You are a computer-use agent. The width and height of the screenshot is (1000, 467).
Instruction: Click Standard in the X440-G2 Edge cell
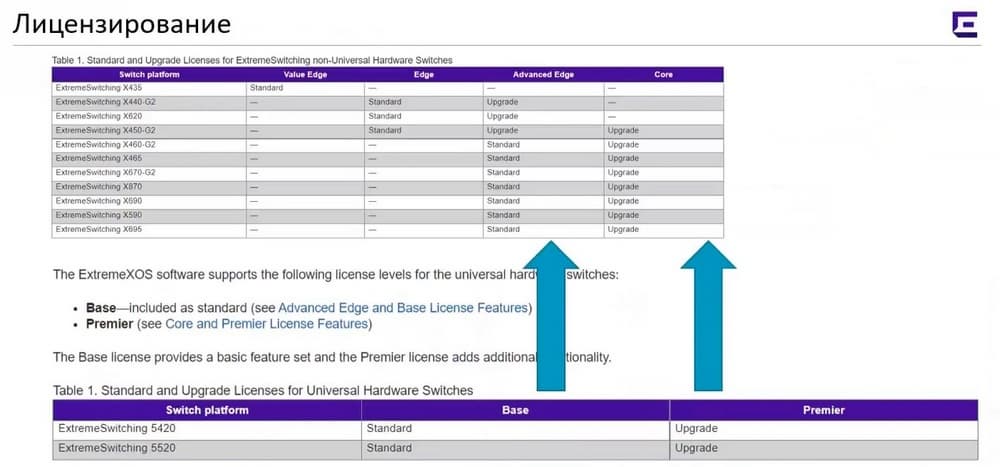pos(385,102)
